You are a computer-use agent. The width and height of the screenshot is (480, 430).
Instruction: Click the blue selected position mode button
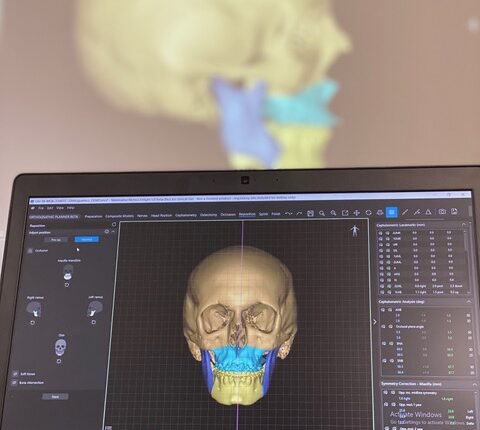87,239
